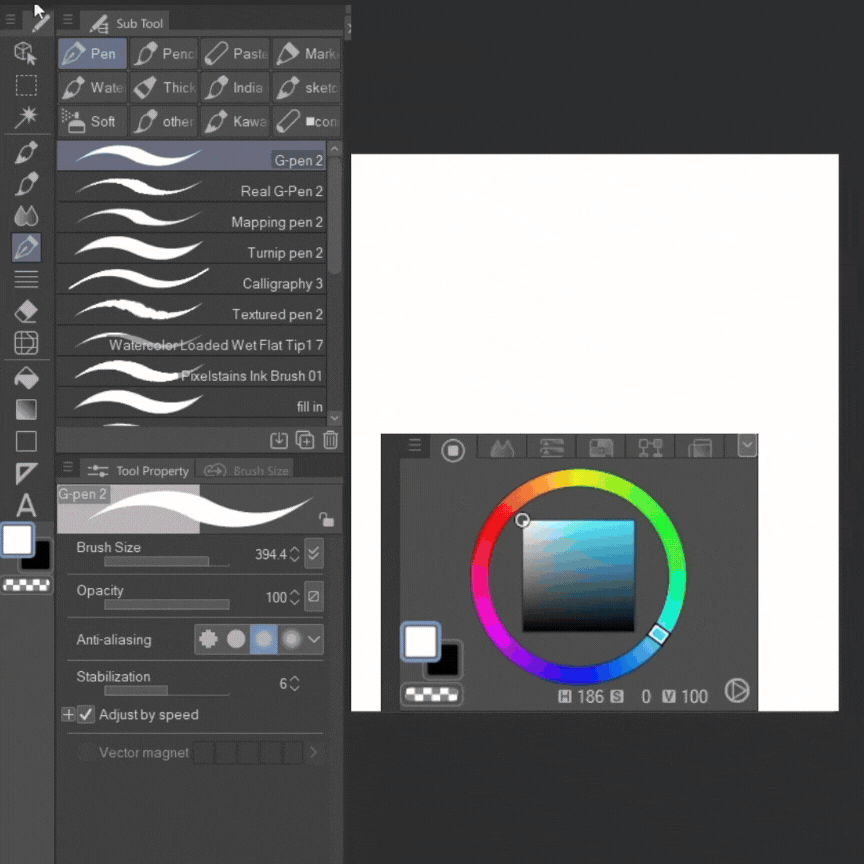Select the Calligraphy 3 brush
Screen dimensions: 864x864
(192, 280)
